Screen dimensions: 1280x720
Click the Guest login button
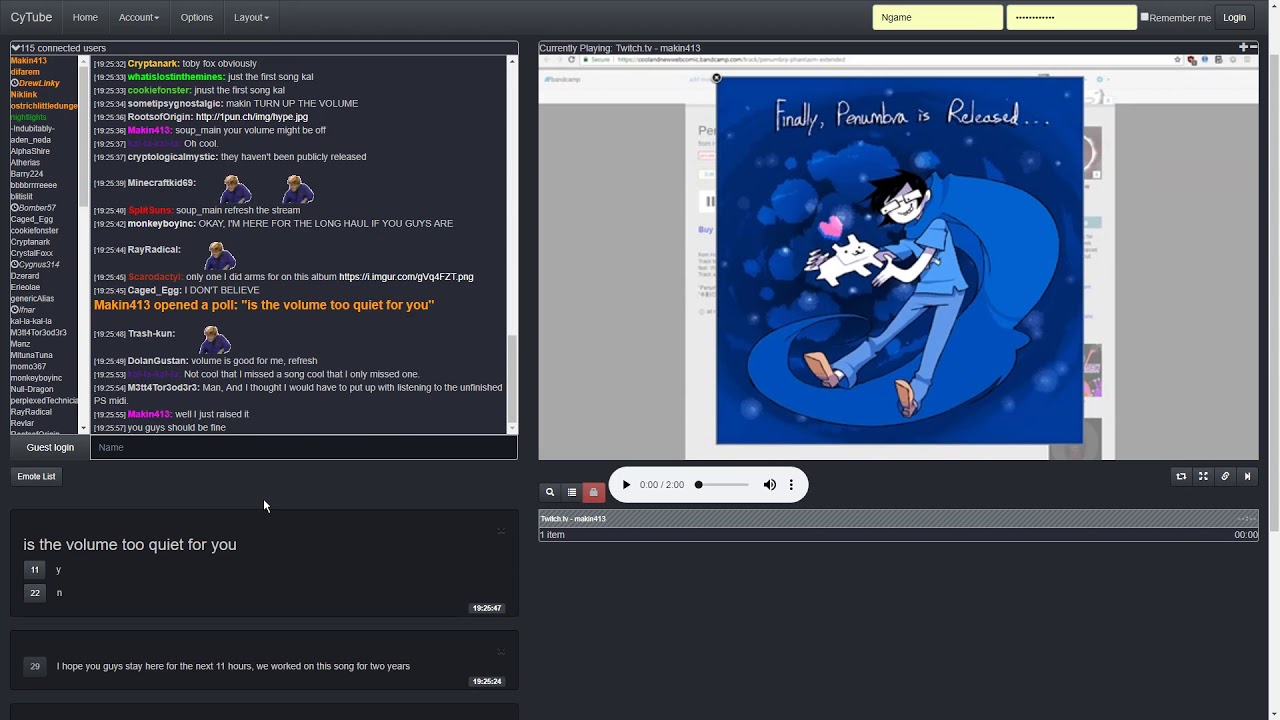50,447
